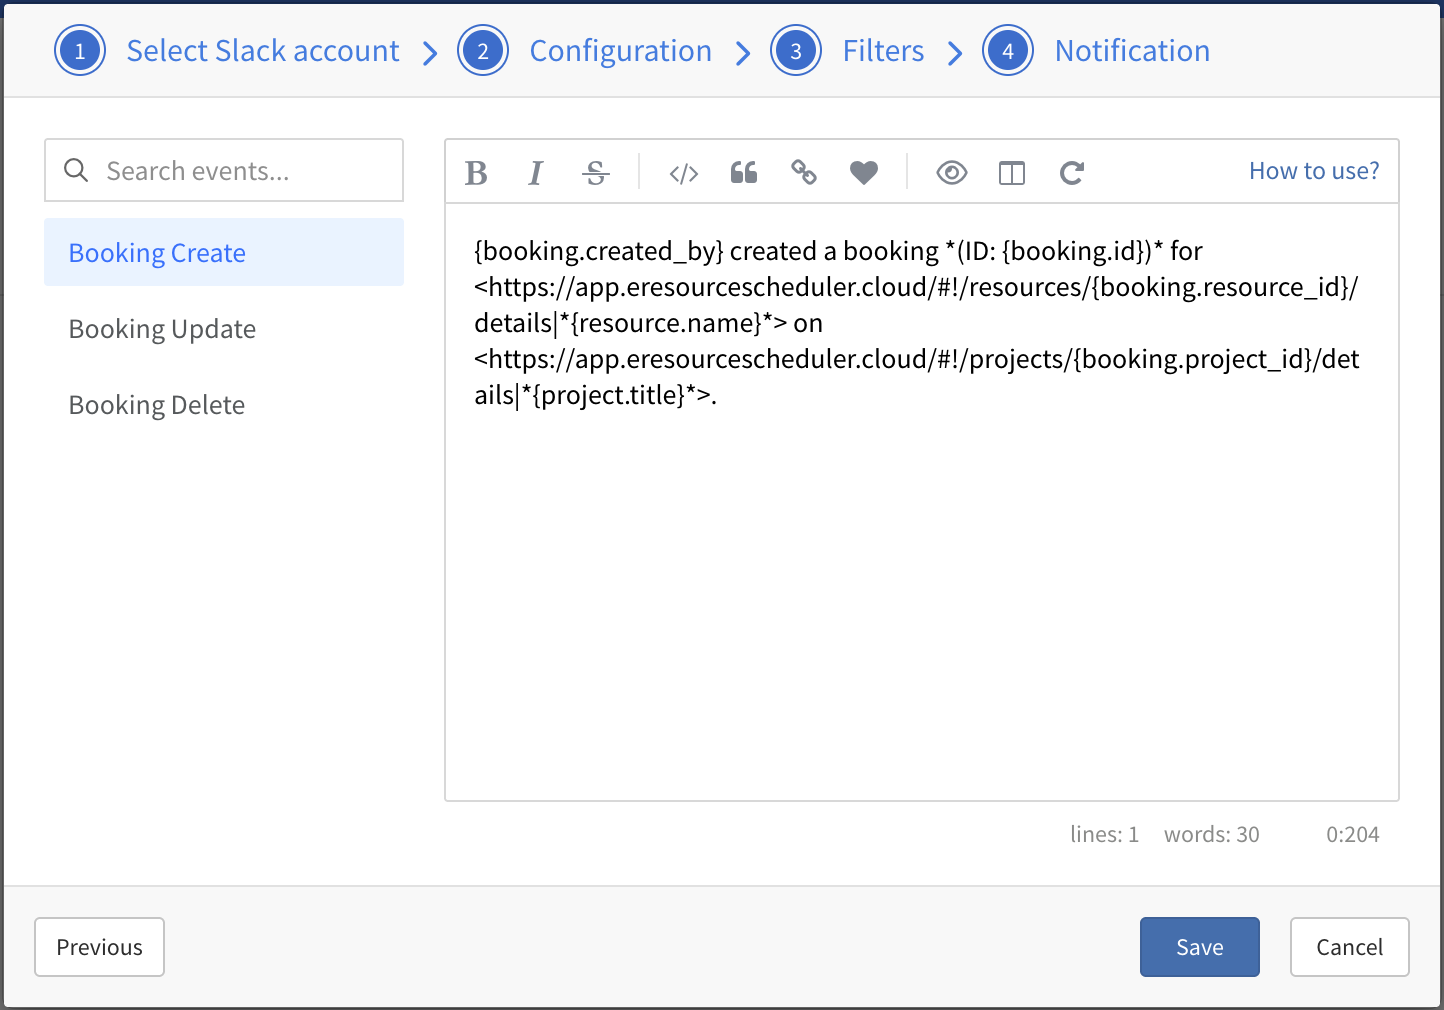Click the step 4 number circle
1444x1010 pixels.
[x=1008, y=51]
